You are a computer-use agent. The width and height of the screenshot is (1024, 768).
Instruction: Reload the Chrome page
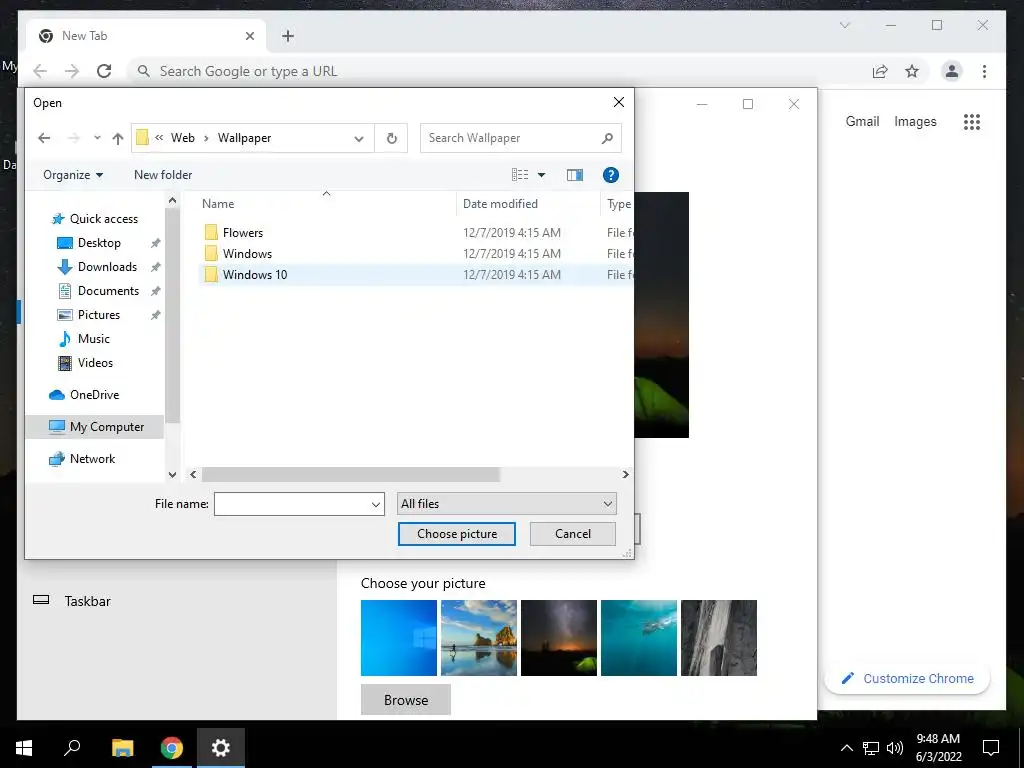click(x=104, y=71)
